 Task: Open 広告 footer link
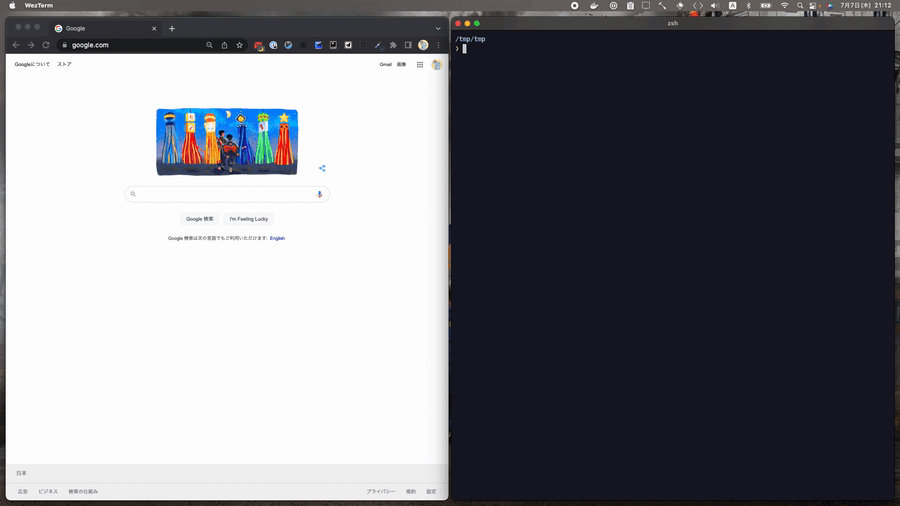point(22,492)
